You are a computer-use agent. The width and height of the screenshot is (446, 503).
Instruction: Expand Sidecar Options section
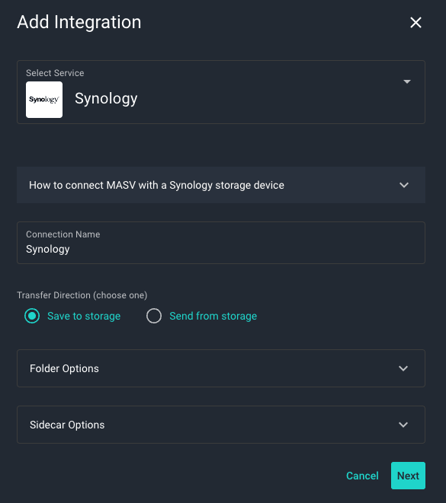coord(221,425)
